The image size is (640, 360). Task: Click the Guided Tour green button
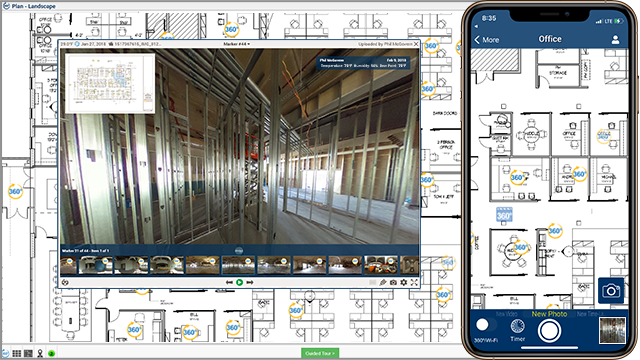(320, 353)
